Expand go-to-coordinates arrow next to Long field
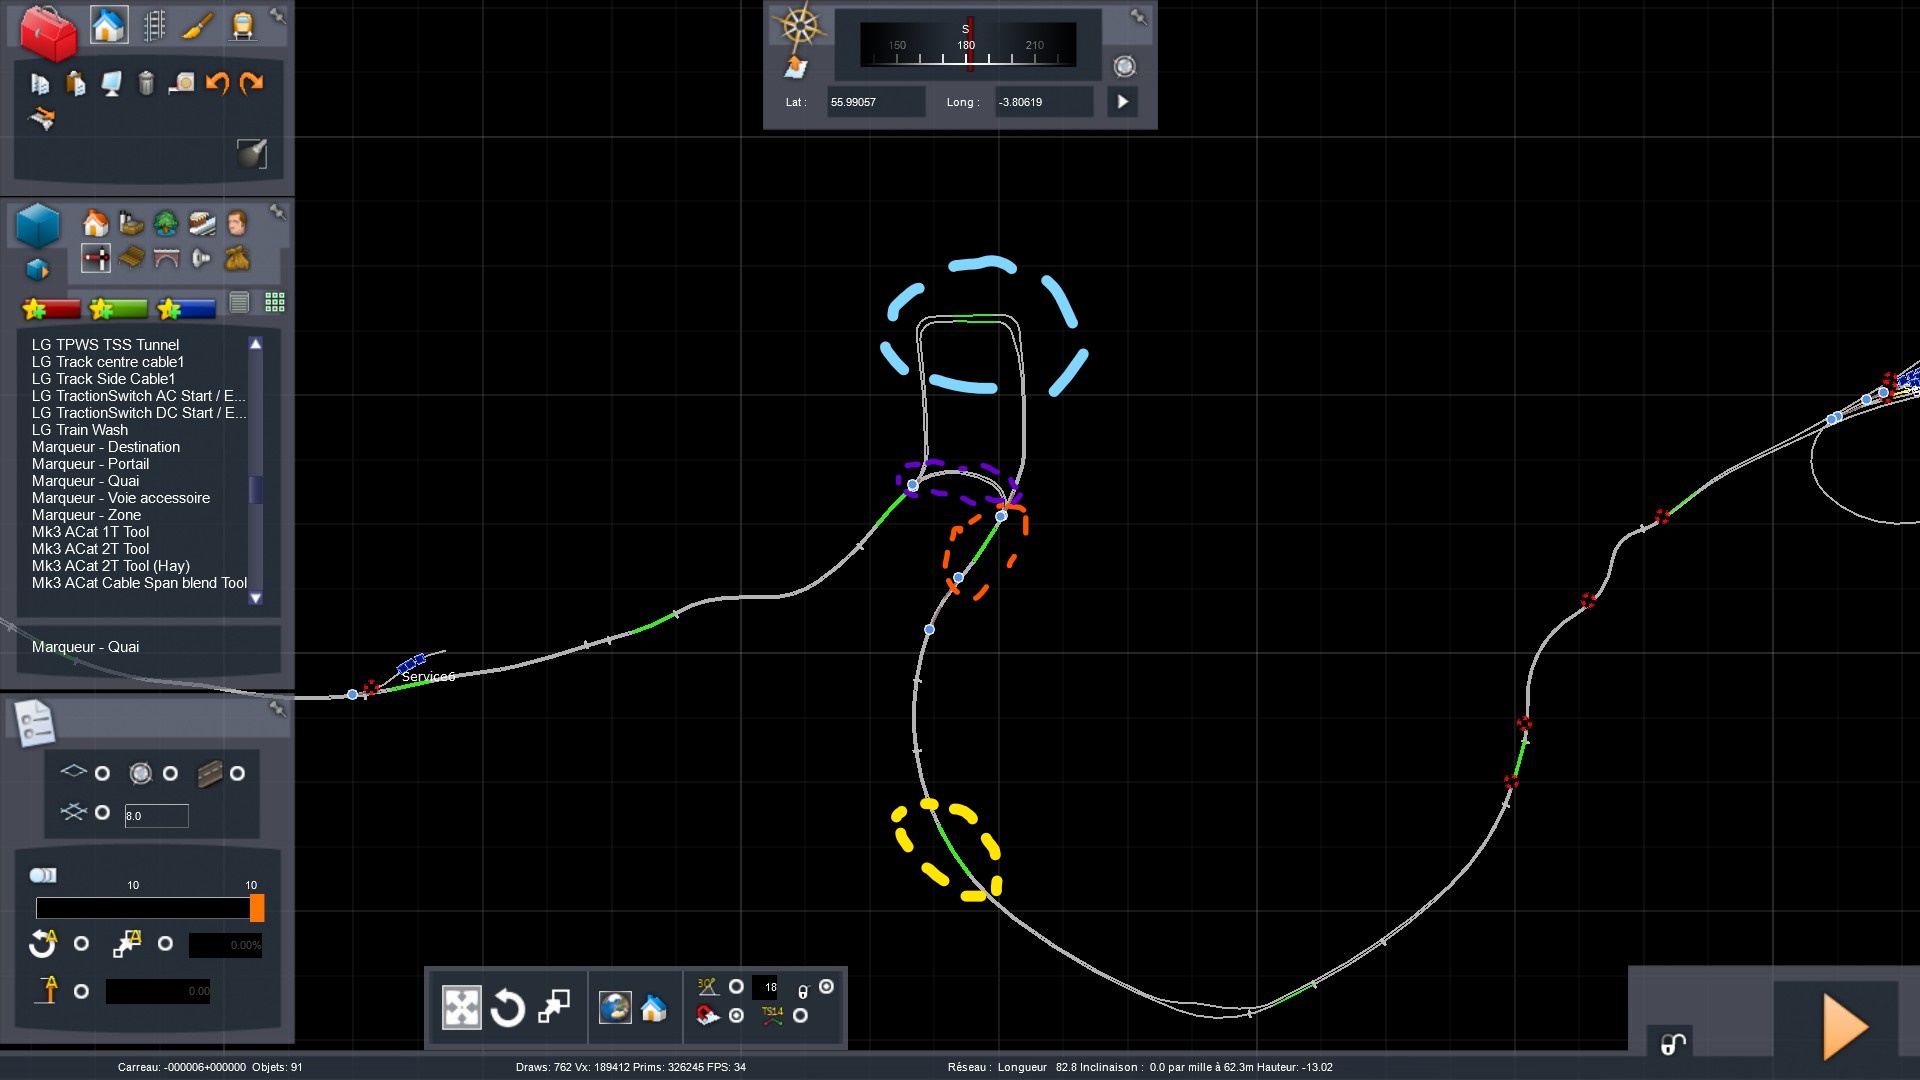 pyautogui.click(x=1122, y=102)
